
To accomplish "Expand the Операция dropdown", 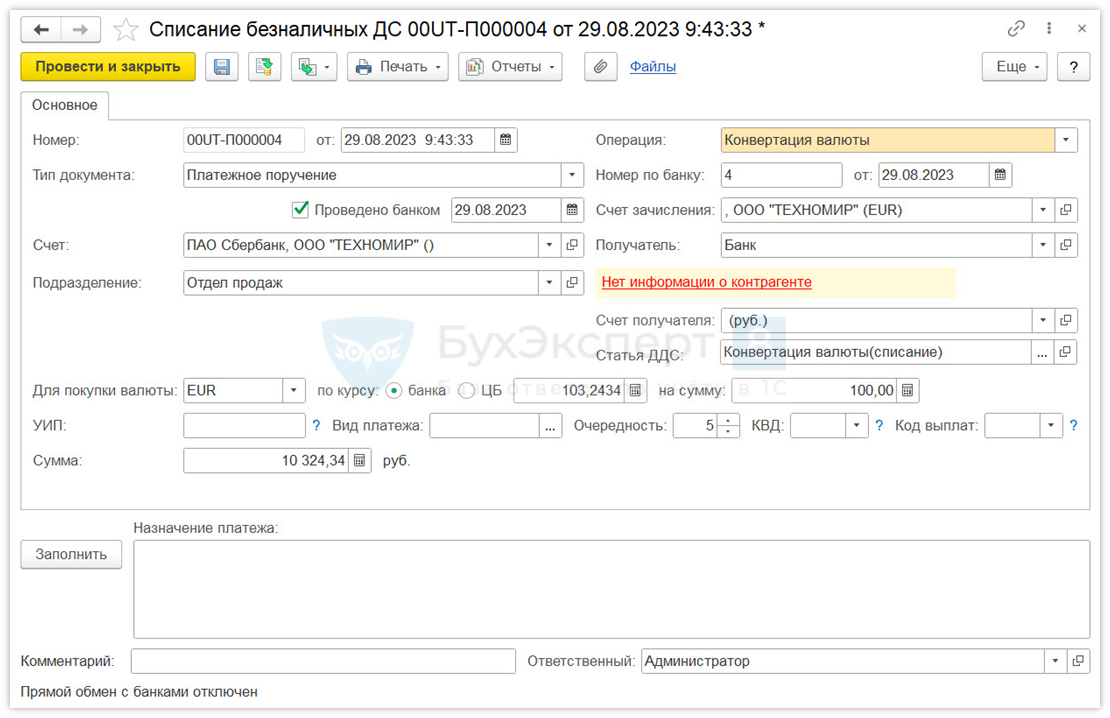I will coord(1065,140).
